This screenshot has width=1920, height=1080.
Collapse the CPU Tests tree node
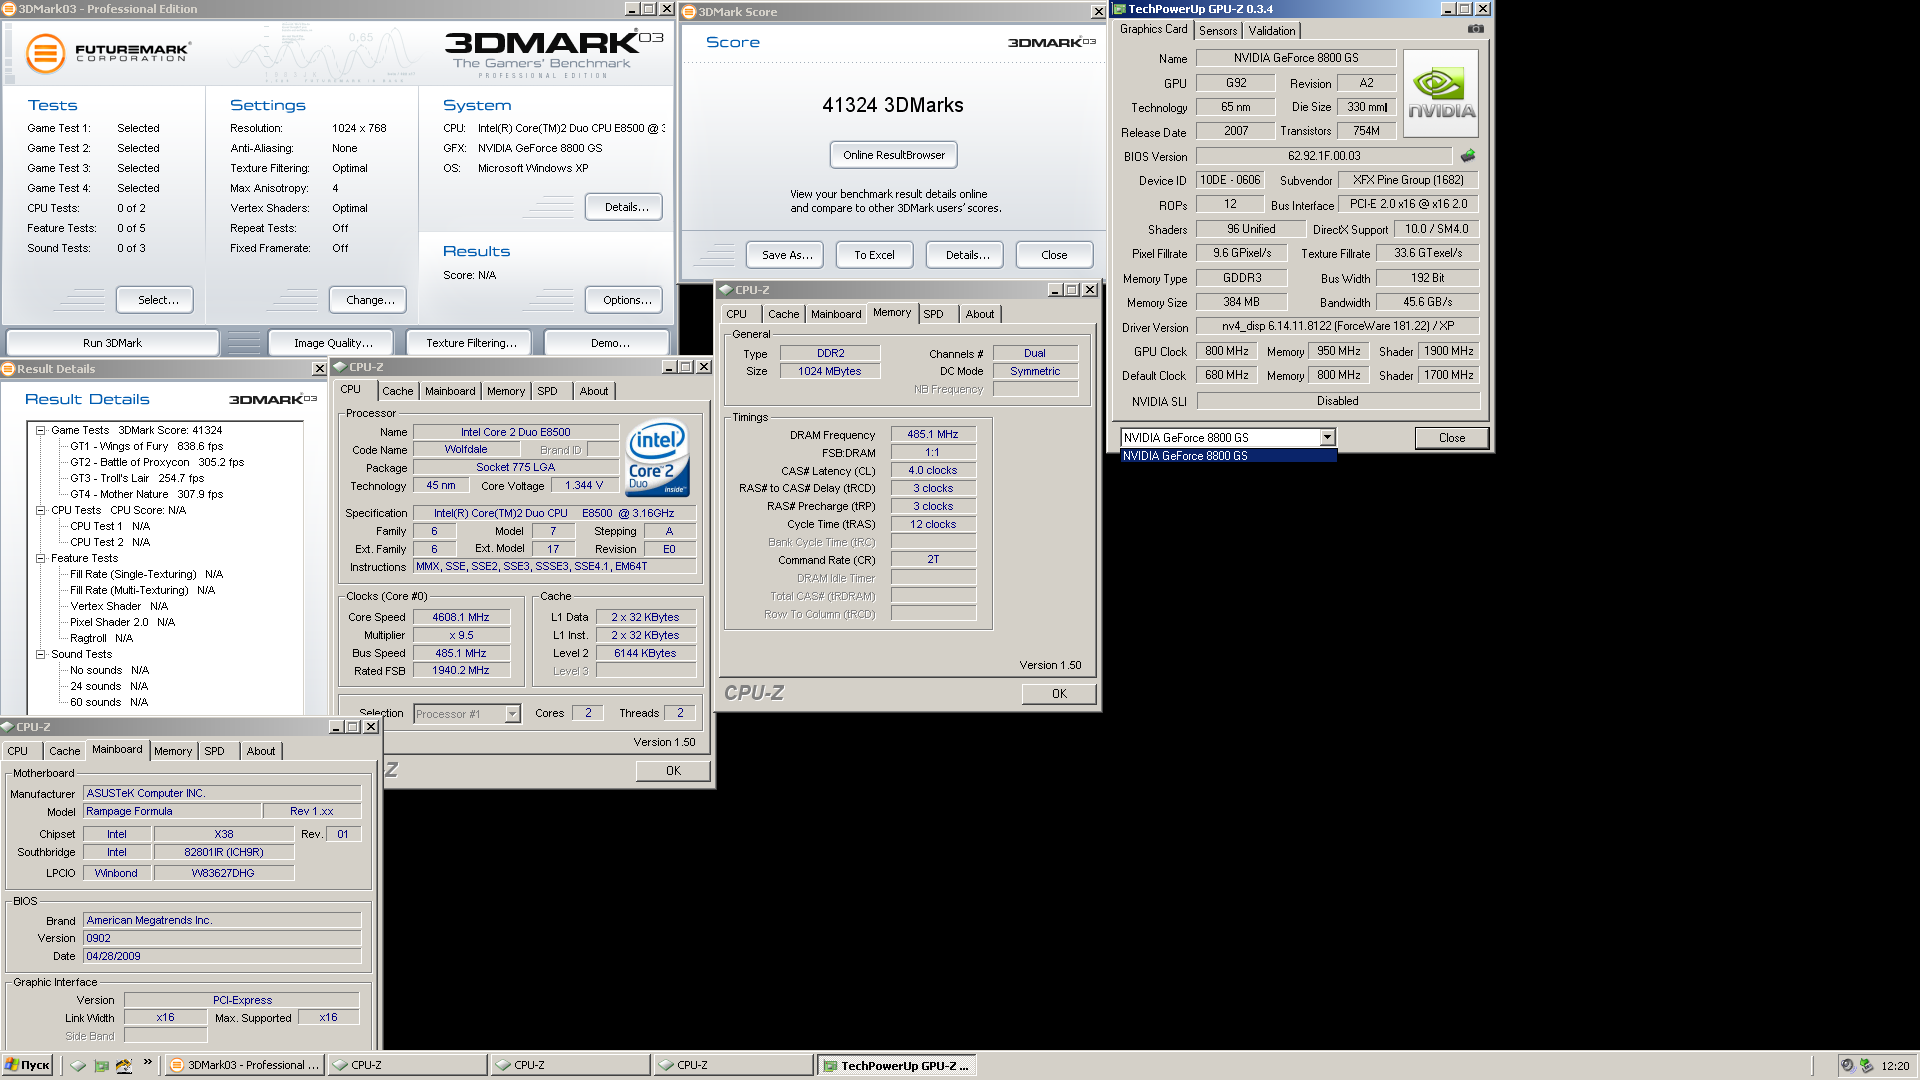coord(41,510)
